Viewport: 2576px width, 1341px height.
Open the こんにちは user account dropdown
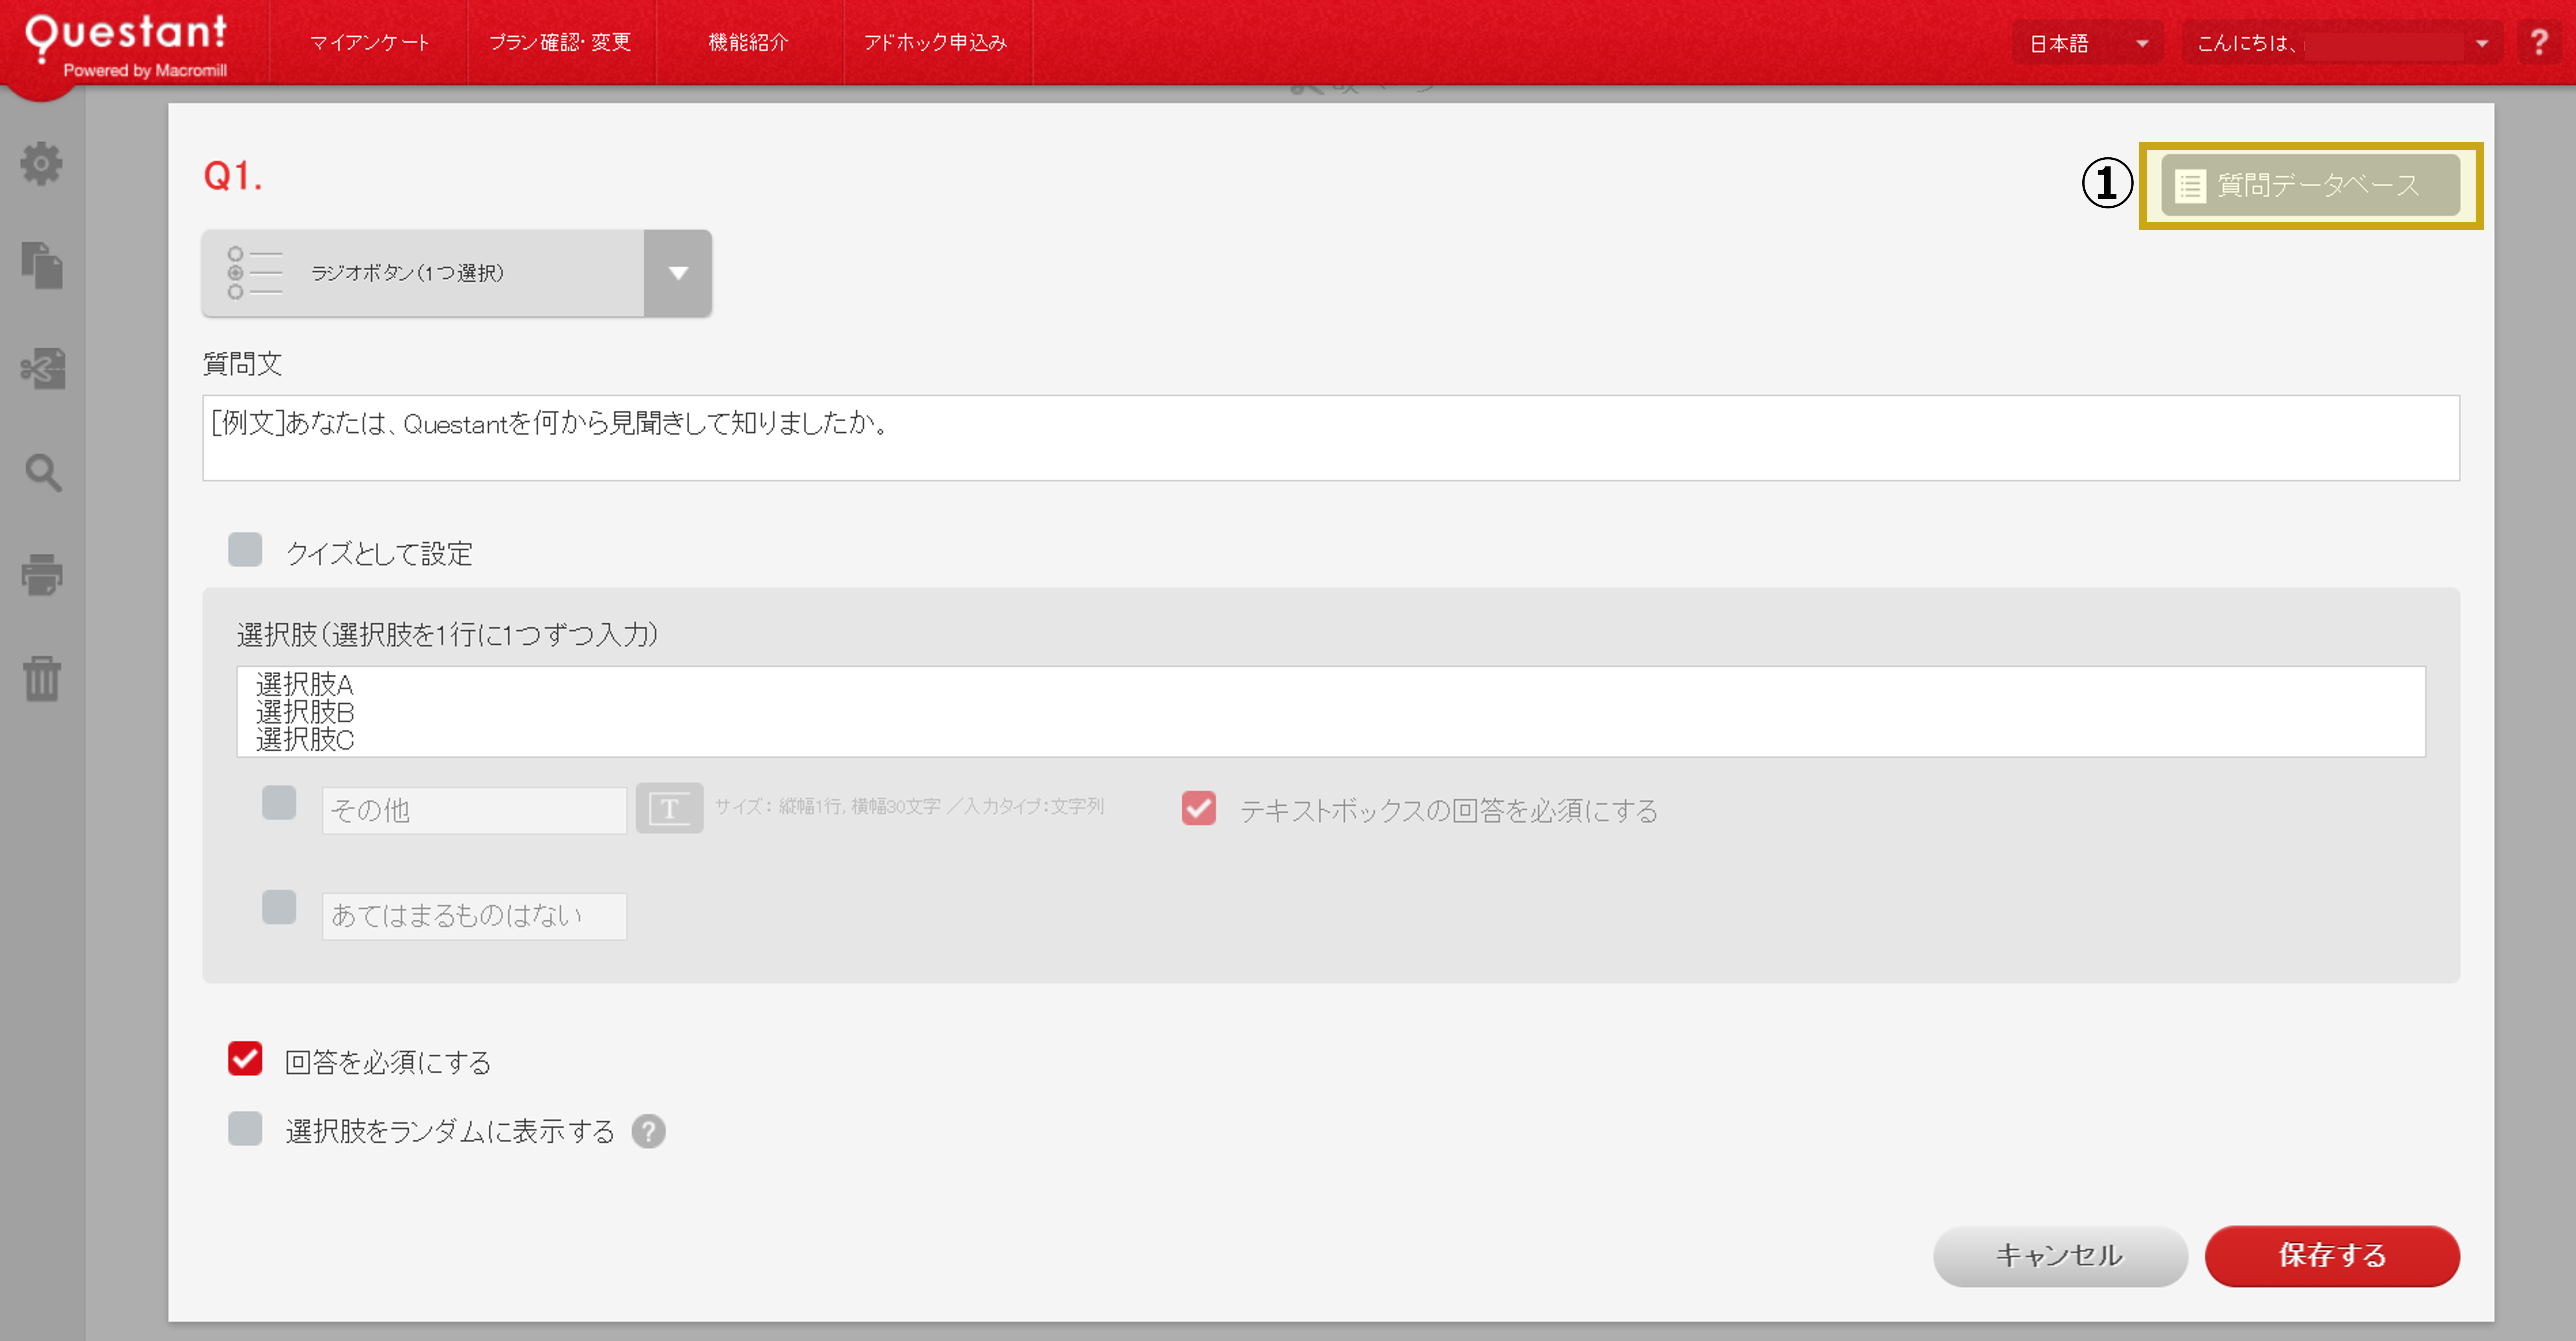[2341, 43]
